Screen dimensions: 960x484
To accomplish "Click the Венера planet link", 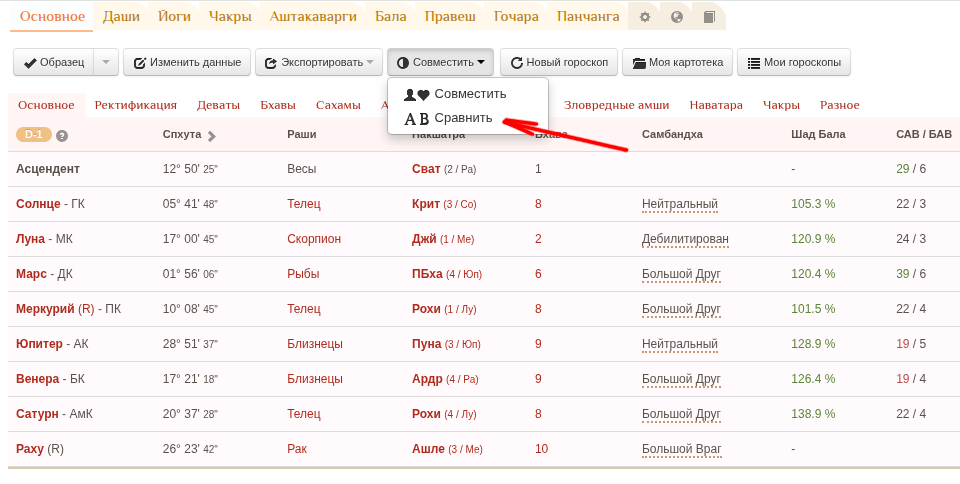I will point(37,379).
